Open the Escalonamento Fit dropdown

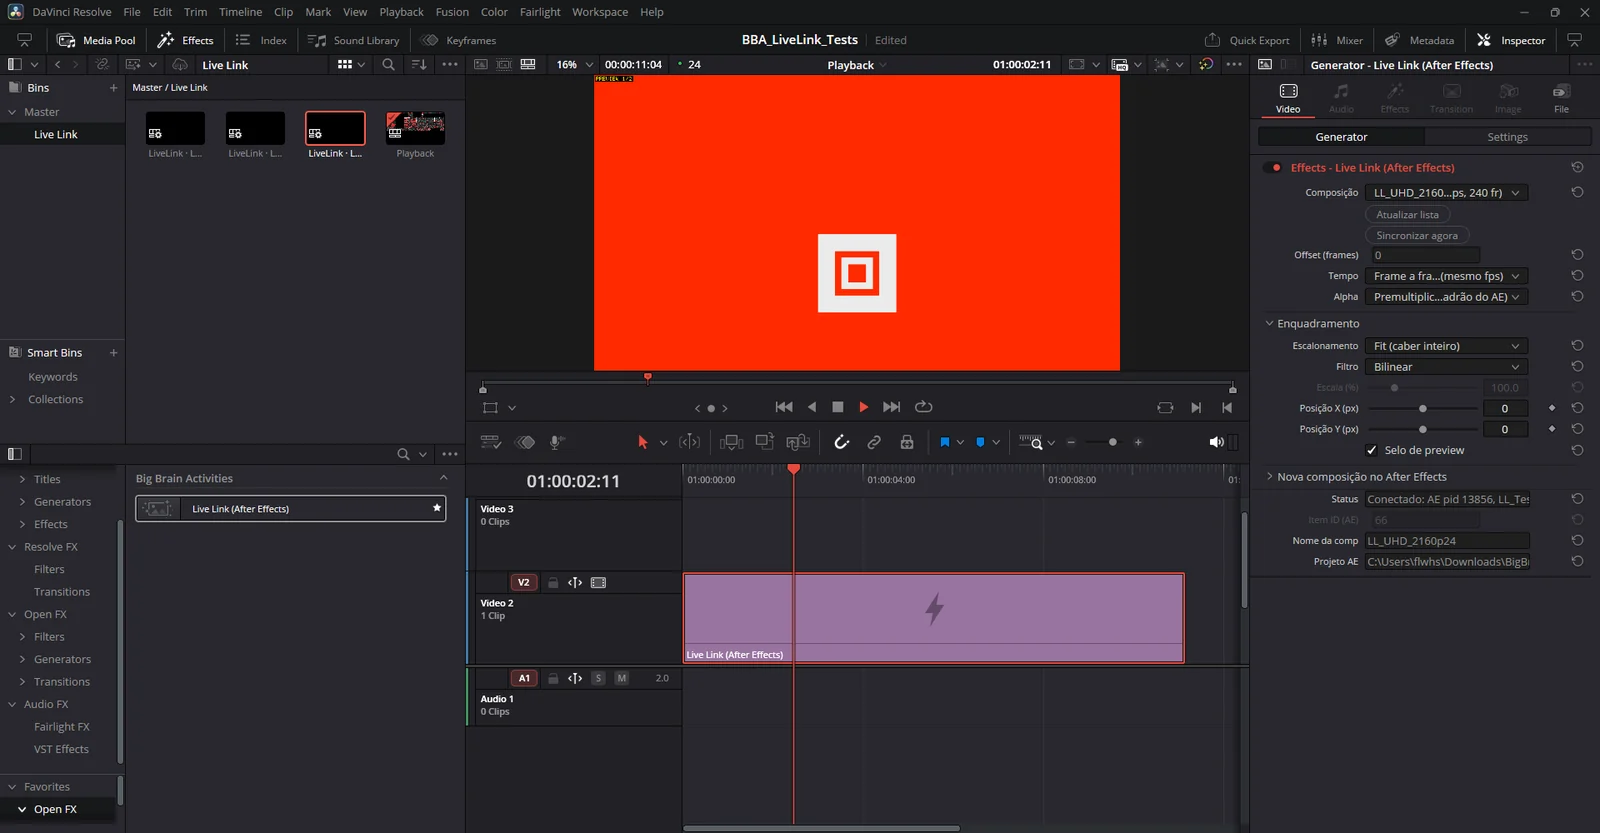point(1446,346)
